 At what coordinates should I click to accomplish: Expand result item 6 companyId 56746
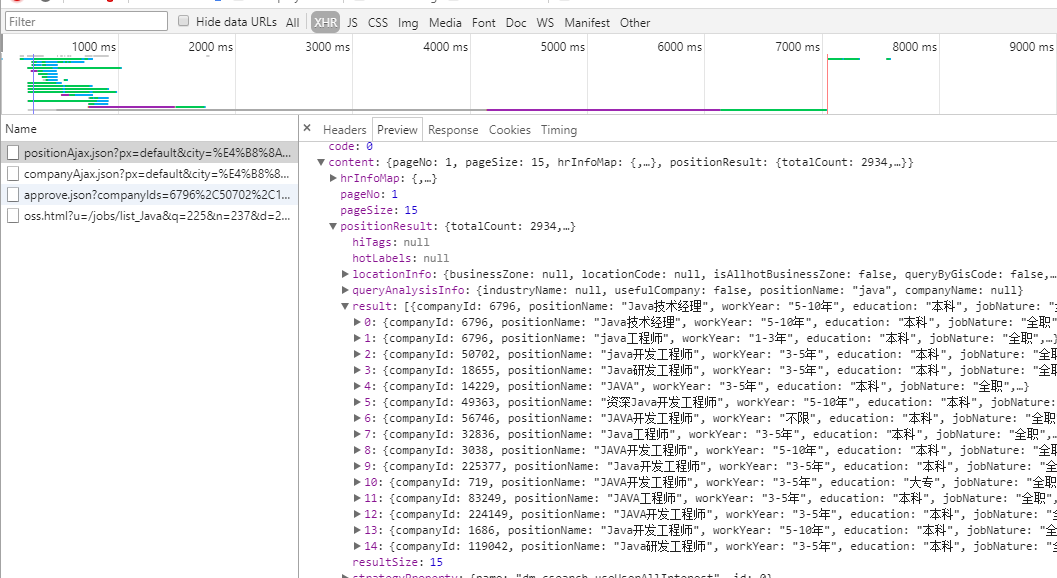[x=357, y=418]
